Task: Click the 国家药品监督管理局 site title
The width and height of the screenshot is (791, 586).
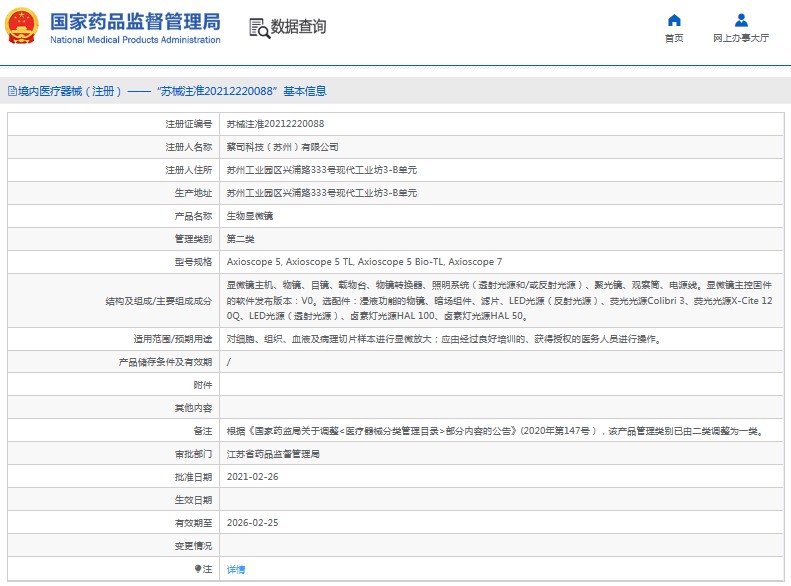Action: click(135, 21)
